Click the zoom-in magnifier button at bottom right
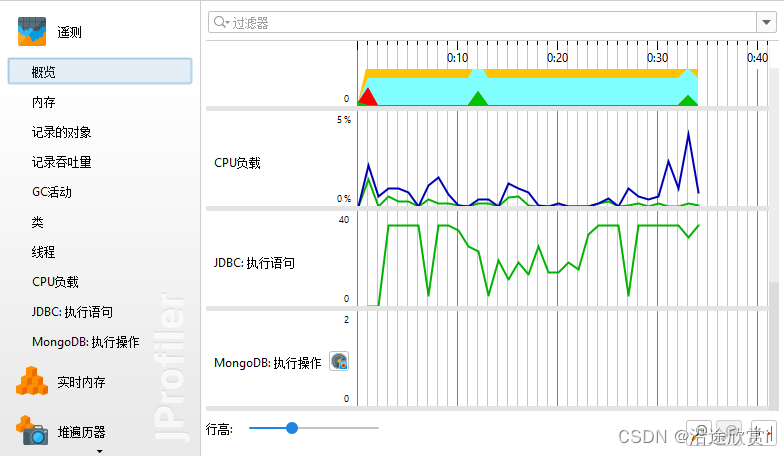This screenshot has height=456, width=784. coord(701,432)
